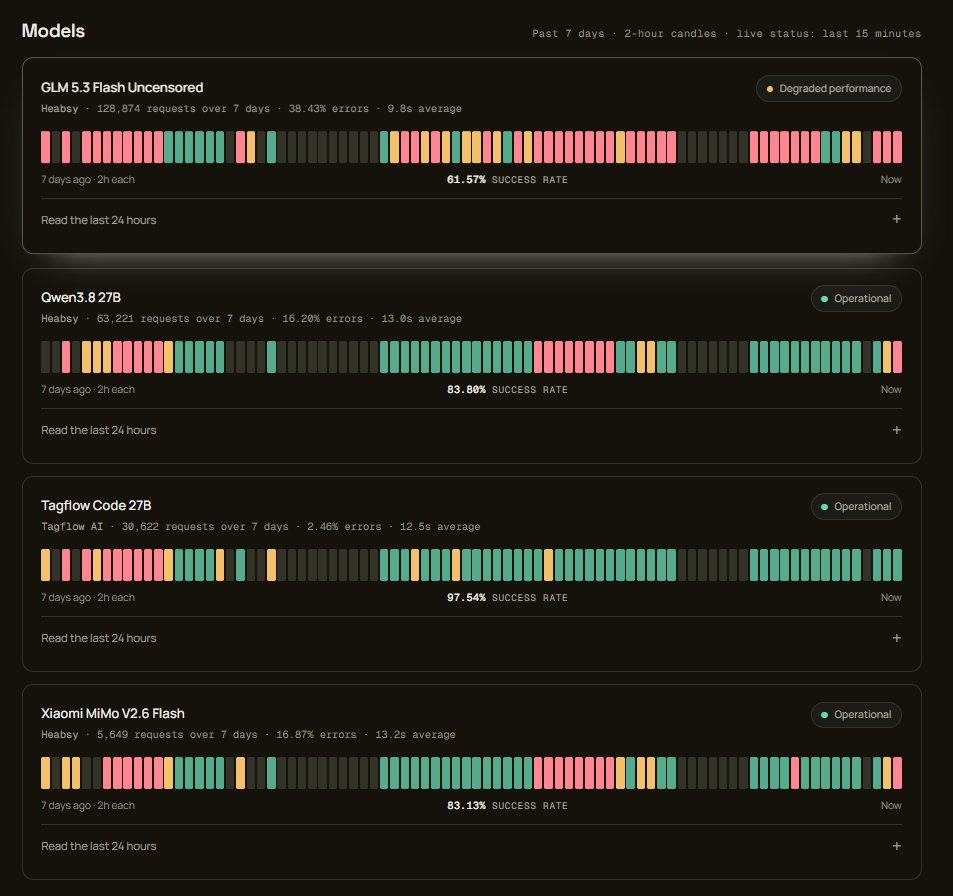Click last red candle in Xiaomi MiMo timeline
Screen dimensions: 953x896
pos(897,773)
